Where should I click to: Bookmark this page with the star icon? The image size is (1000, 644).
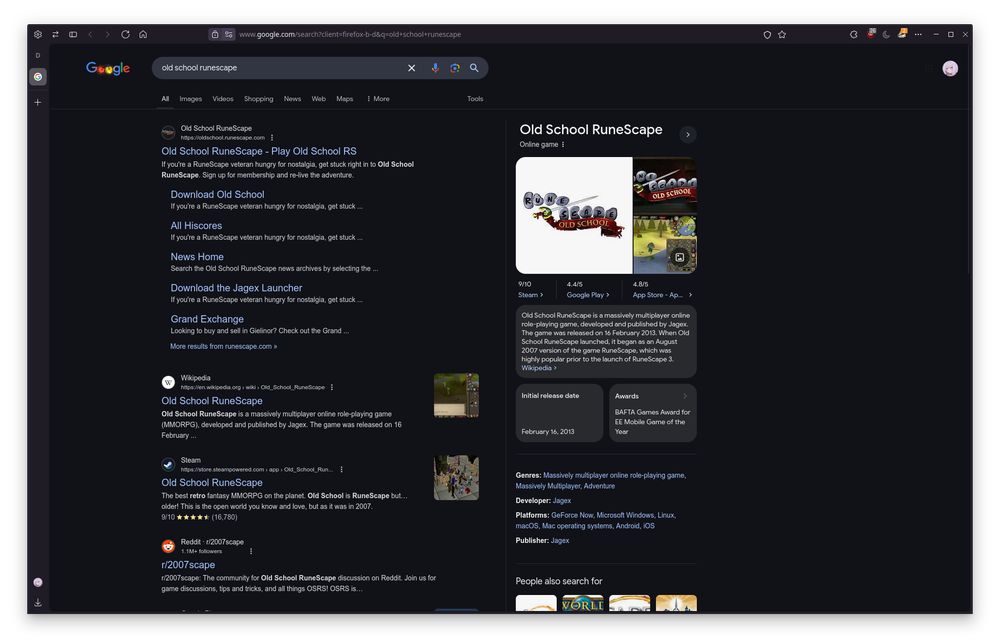pos(783,34)
